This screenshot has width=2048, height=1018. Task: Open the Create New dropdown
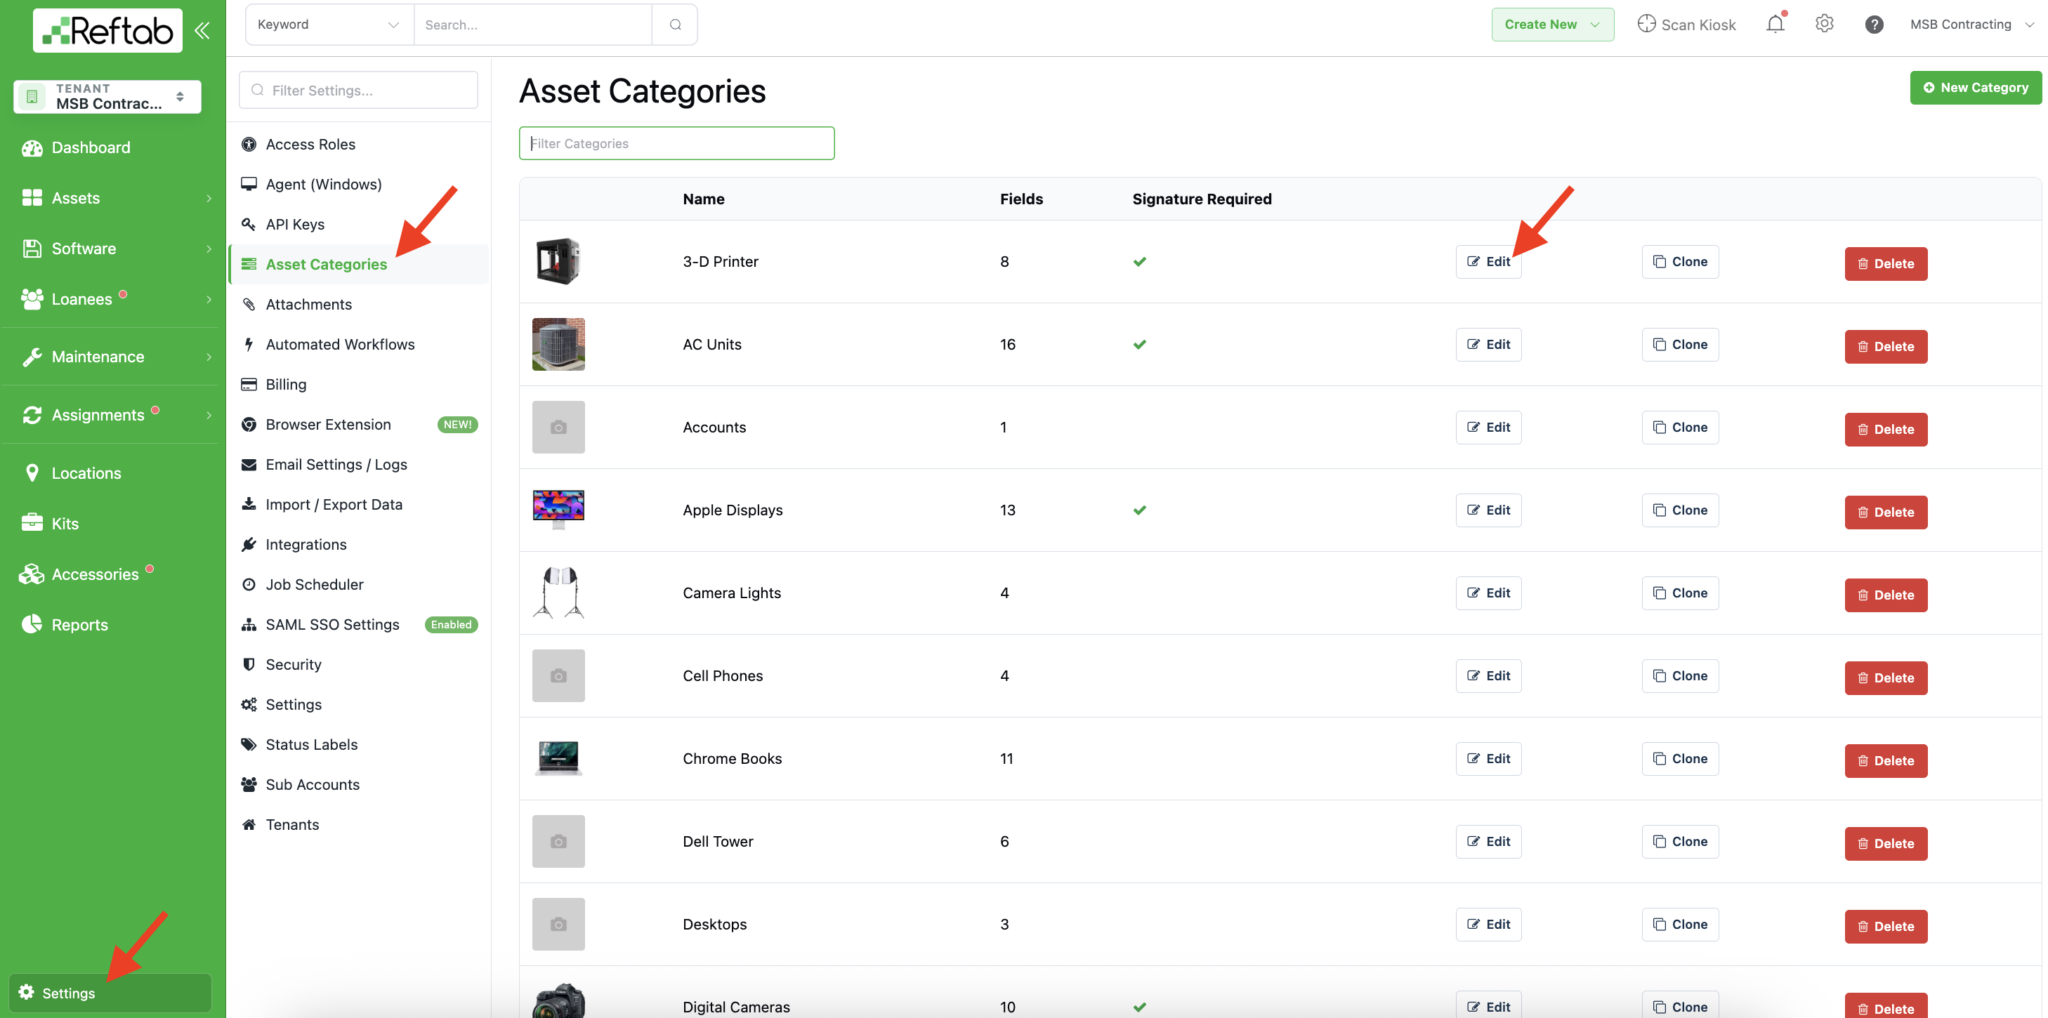(1552, 24)
